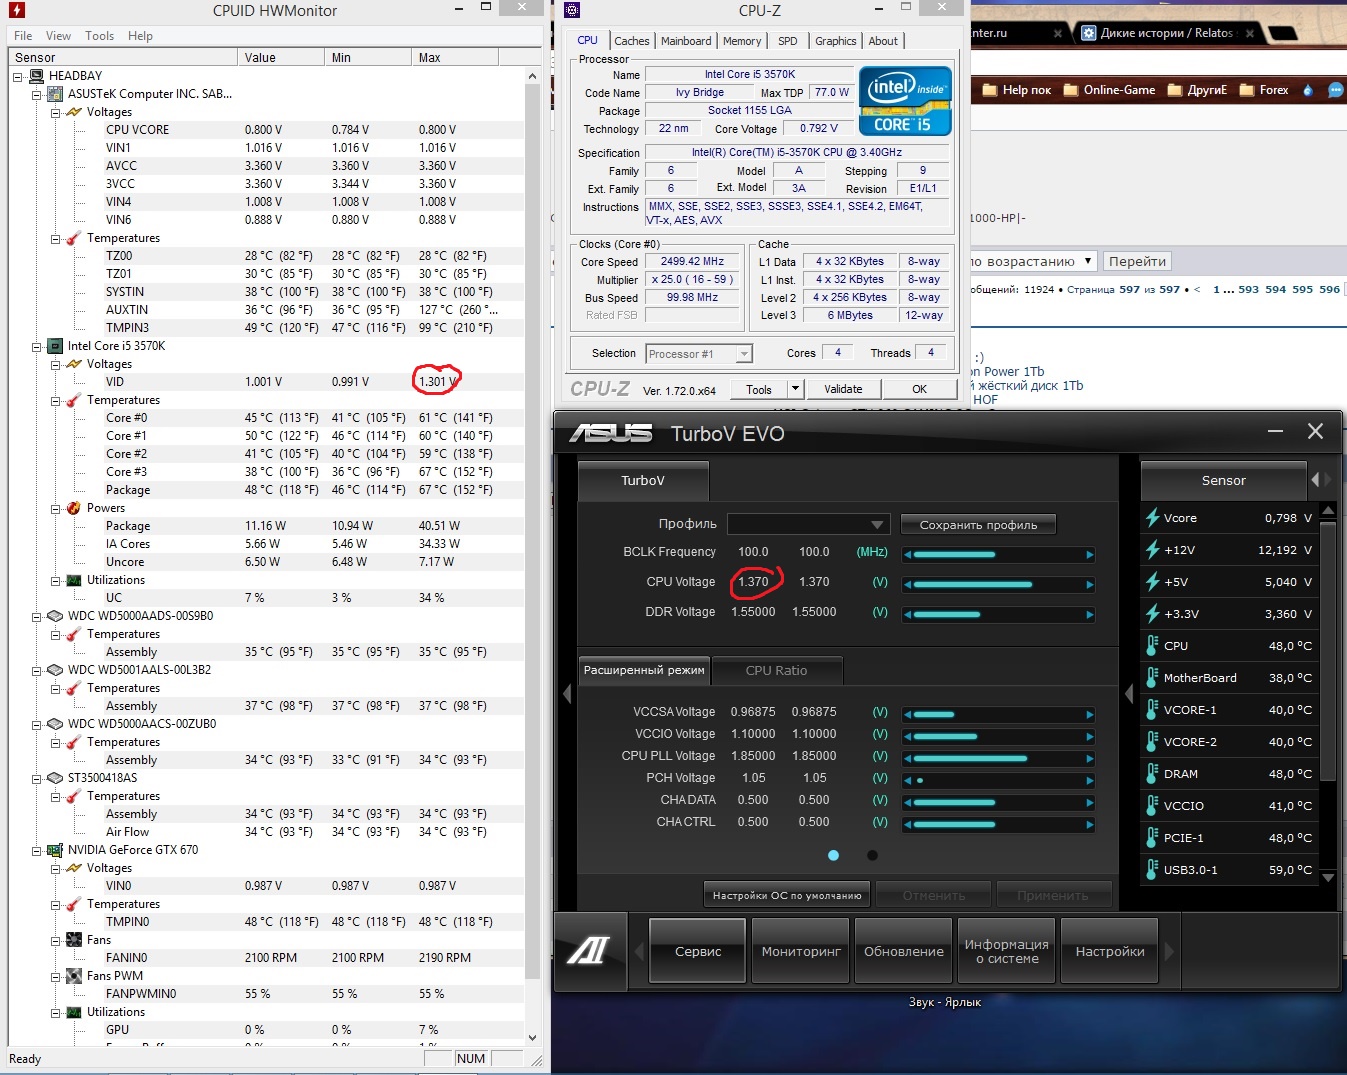
Task: Collapse the ASUSTeK Computer INC. tree node
Action: point(37,94)
